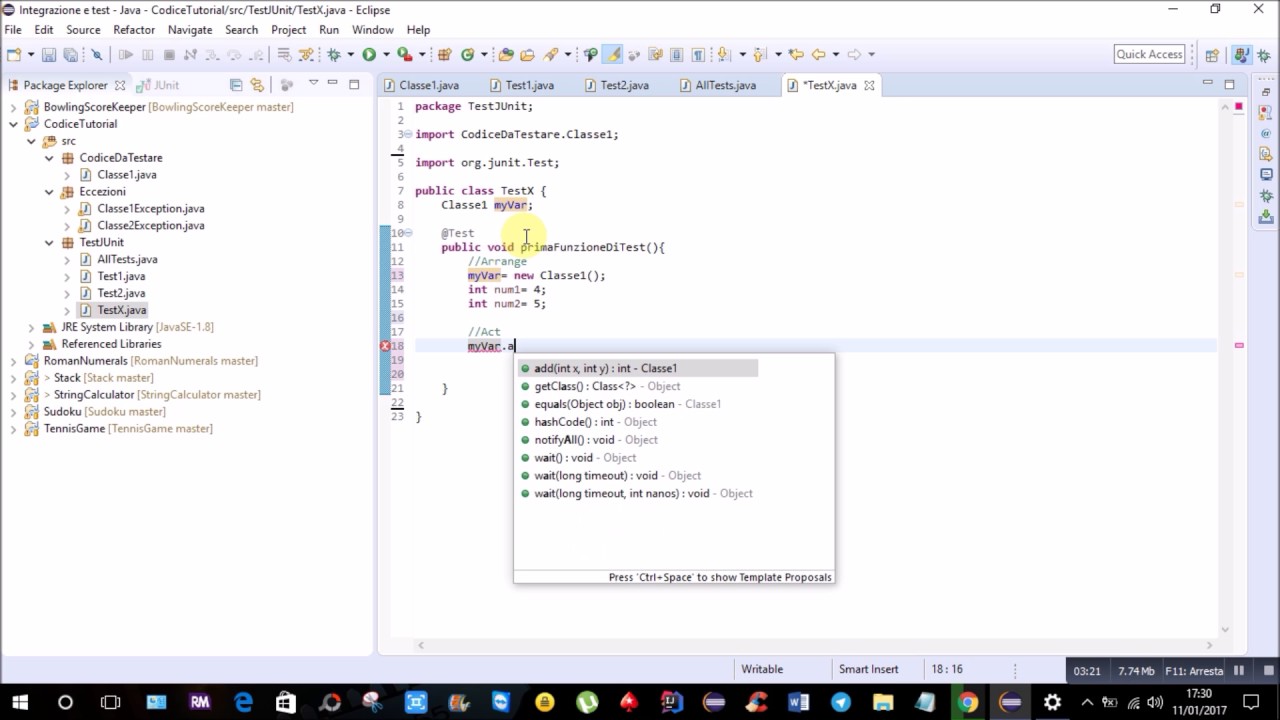
Task: Click Open Perspective icon near Quick Access
Action: (1212, 55)
